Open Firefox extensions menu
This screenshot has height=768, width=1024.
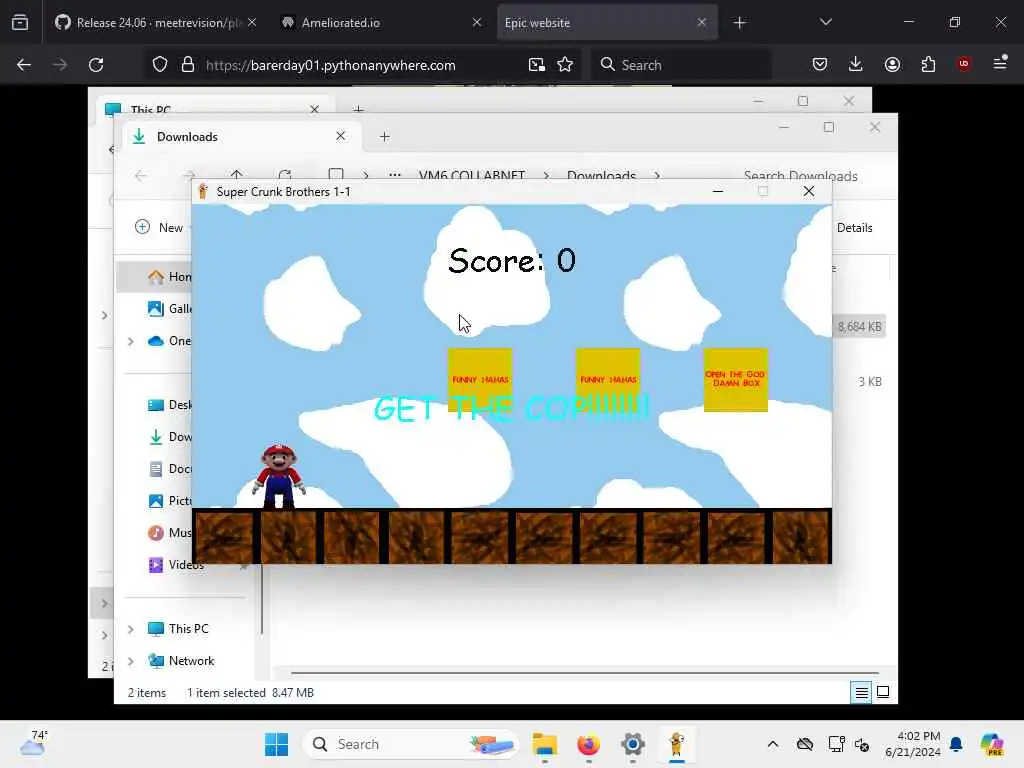coord(928,64)
